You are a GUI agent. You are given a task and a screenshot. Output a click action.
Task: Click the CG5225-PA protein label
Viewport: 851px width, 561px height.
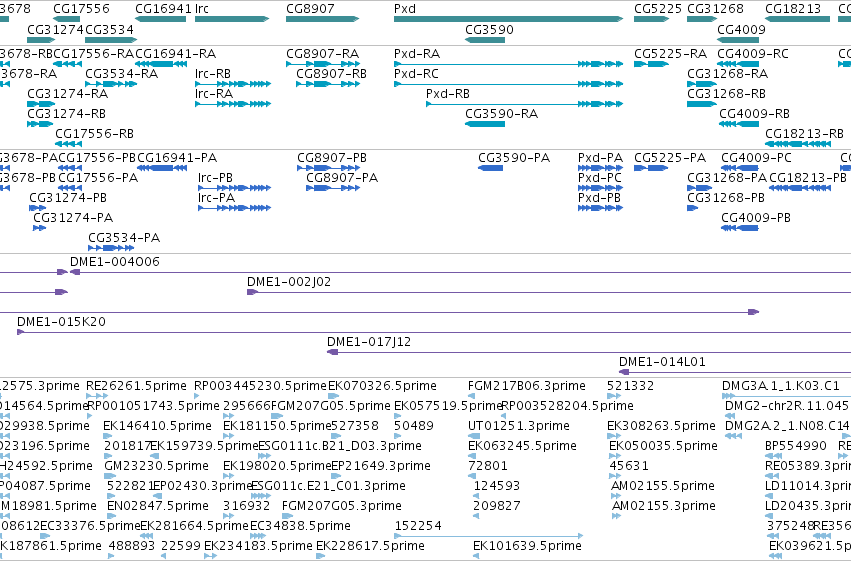670,158
